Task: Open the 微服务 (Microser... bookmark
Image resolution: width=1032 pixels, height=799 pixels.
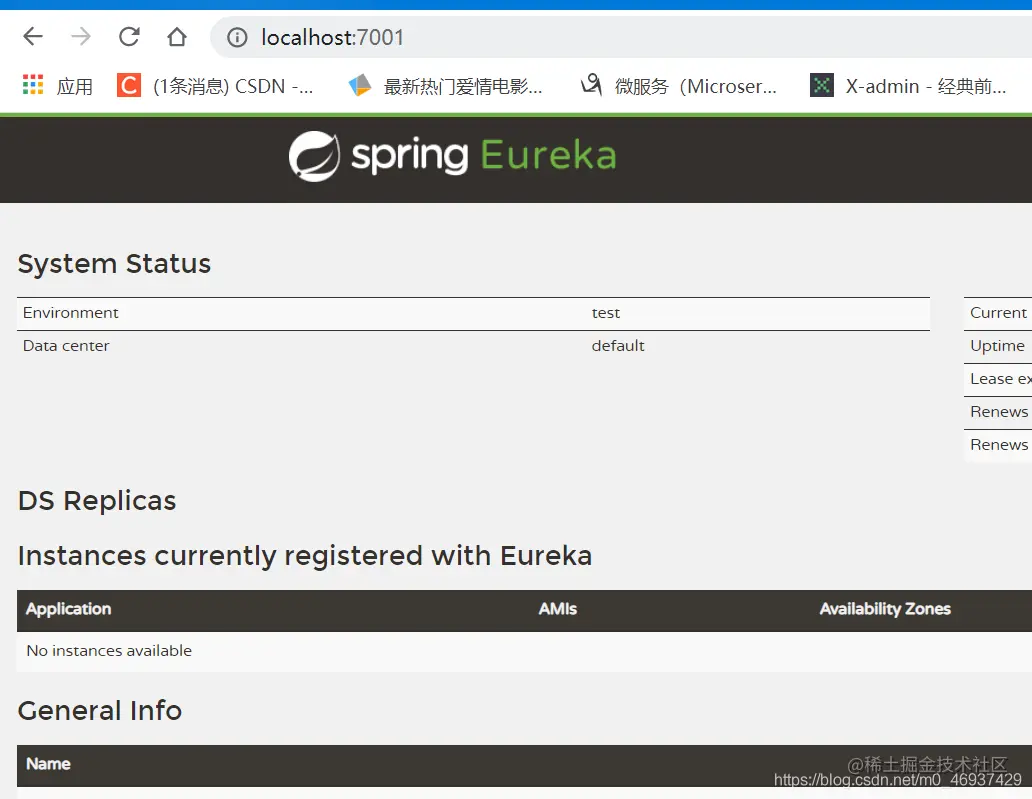Action: 696,86
